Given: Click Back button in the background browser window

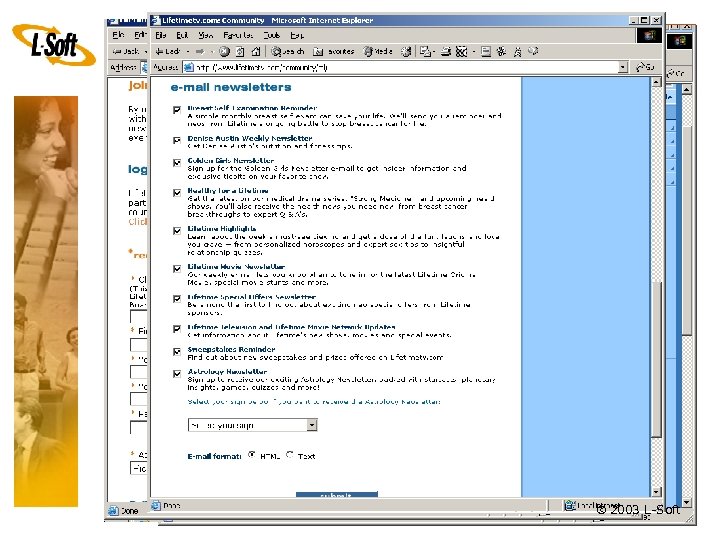Looking at the screenshot, I should coord(127,51).
